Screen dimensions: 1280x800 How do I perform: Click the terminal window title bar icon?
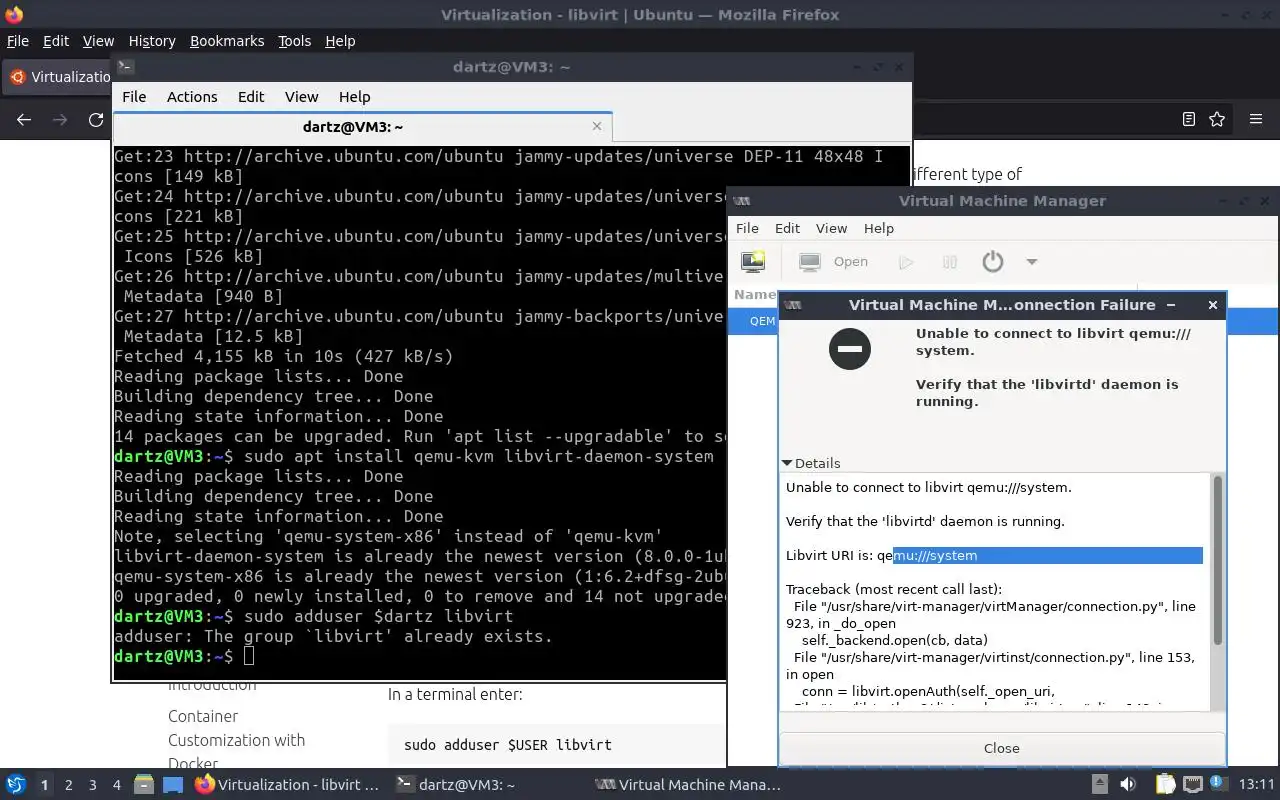coord(125,67)
